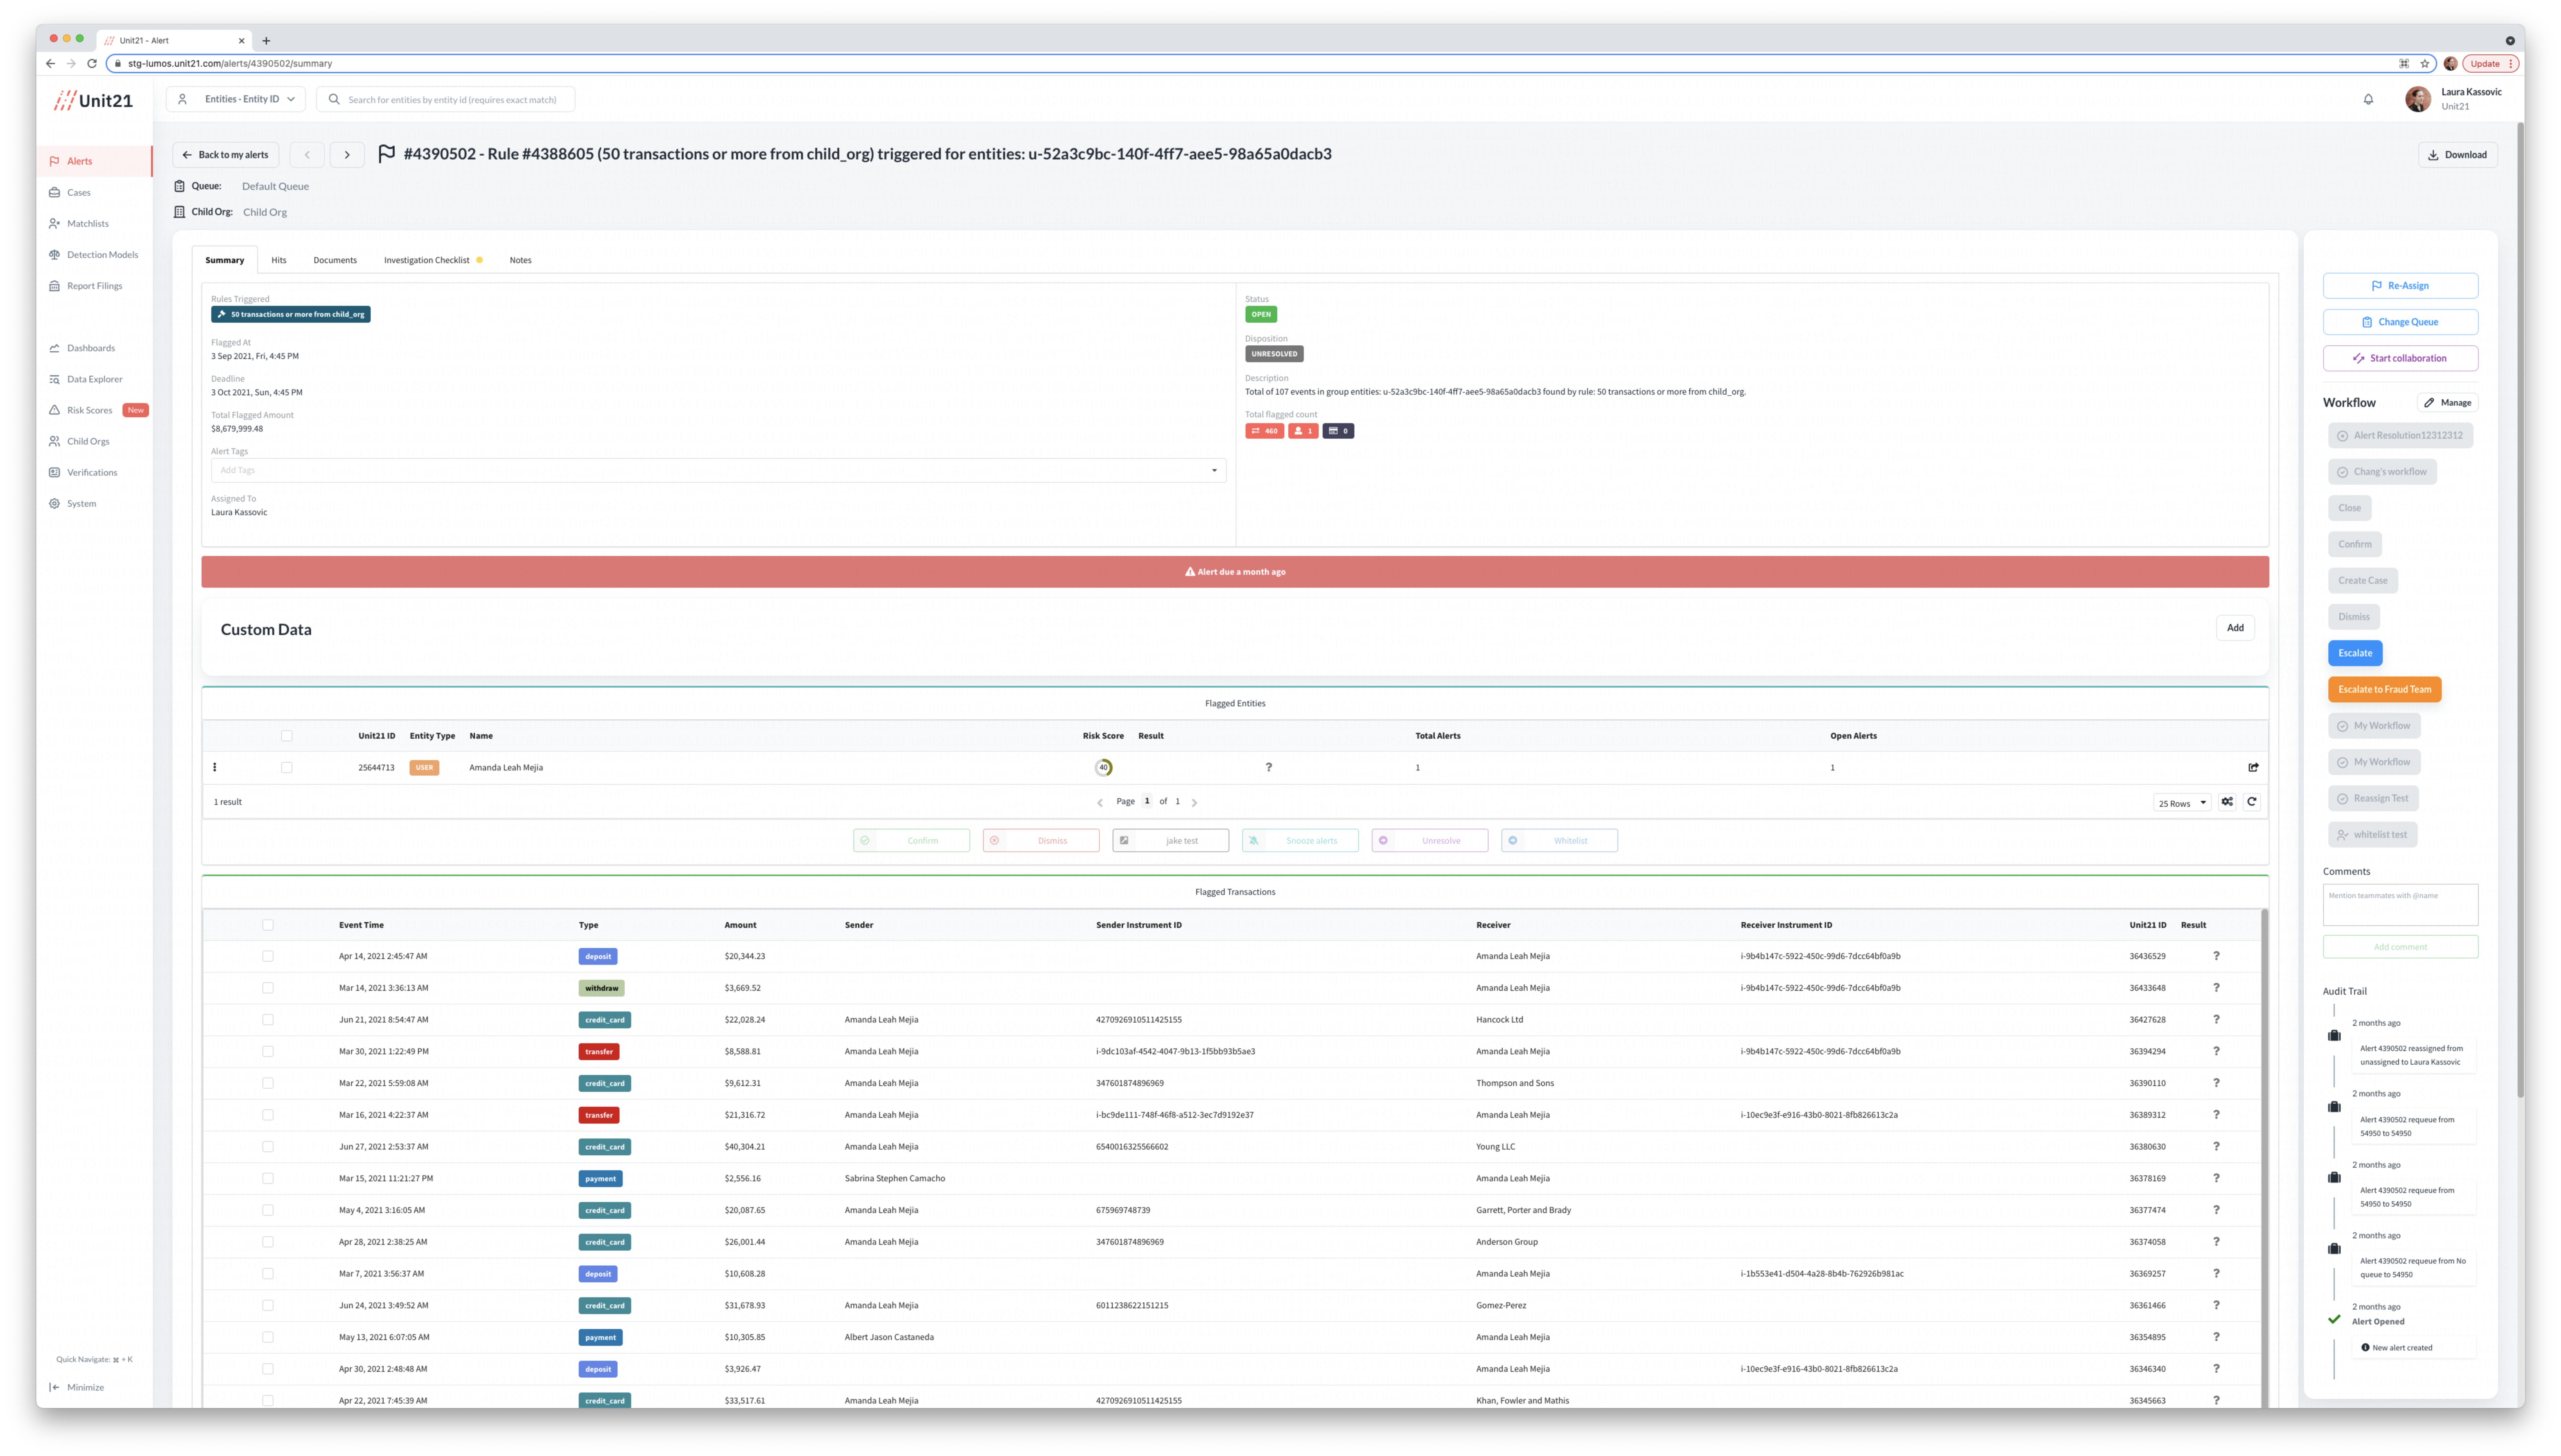Switch to the Investigation Checklist tab
Screen dimensions: 2561x1456
[427, 260]
